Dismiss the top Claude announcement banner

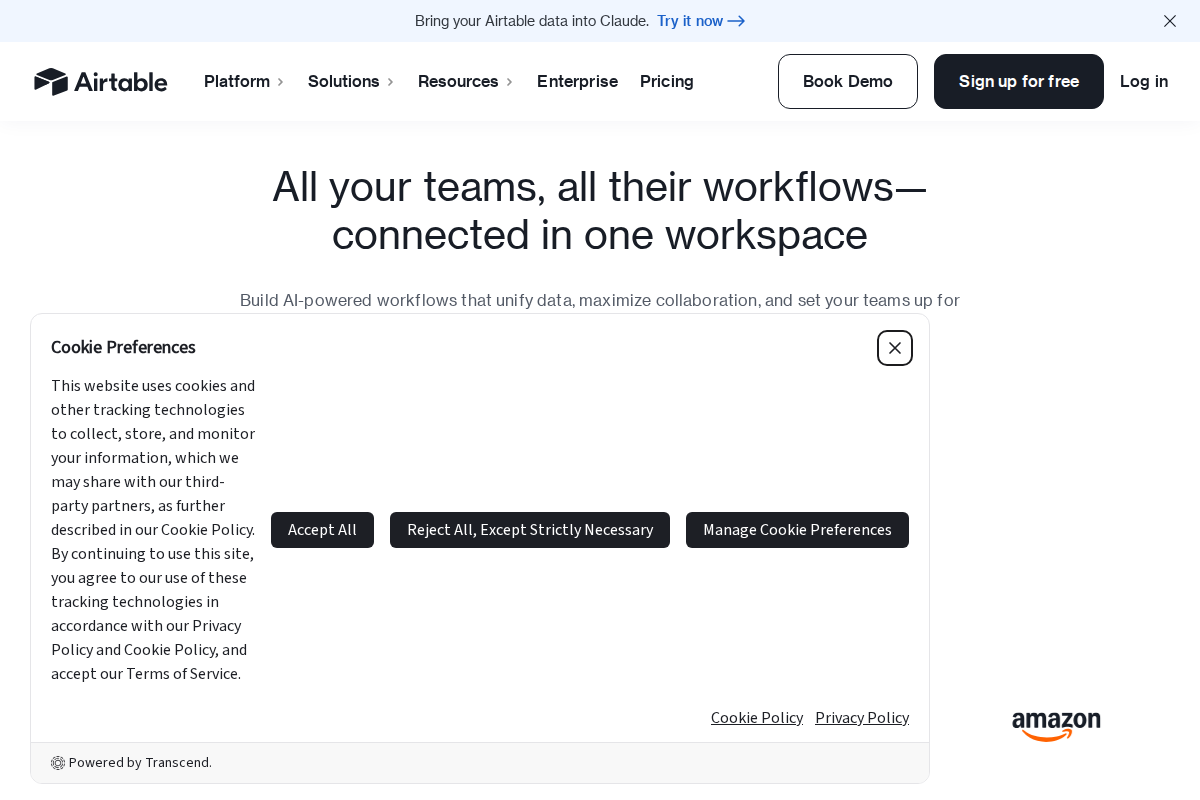[1169, 21]
